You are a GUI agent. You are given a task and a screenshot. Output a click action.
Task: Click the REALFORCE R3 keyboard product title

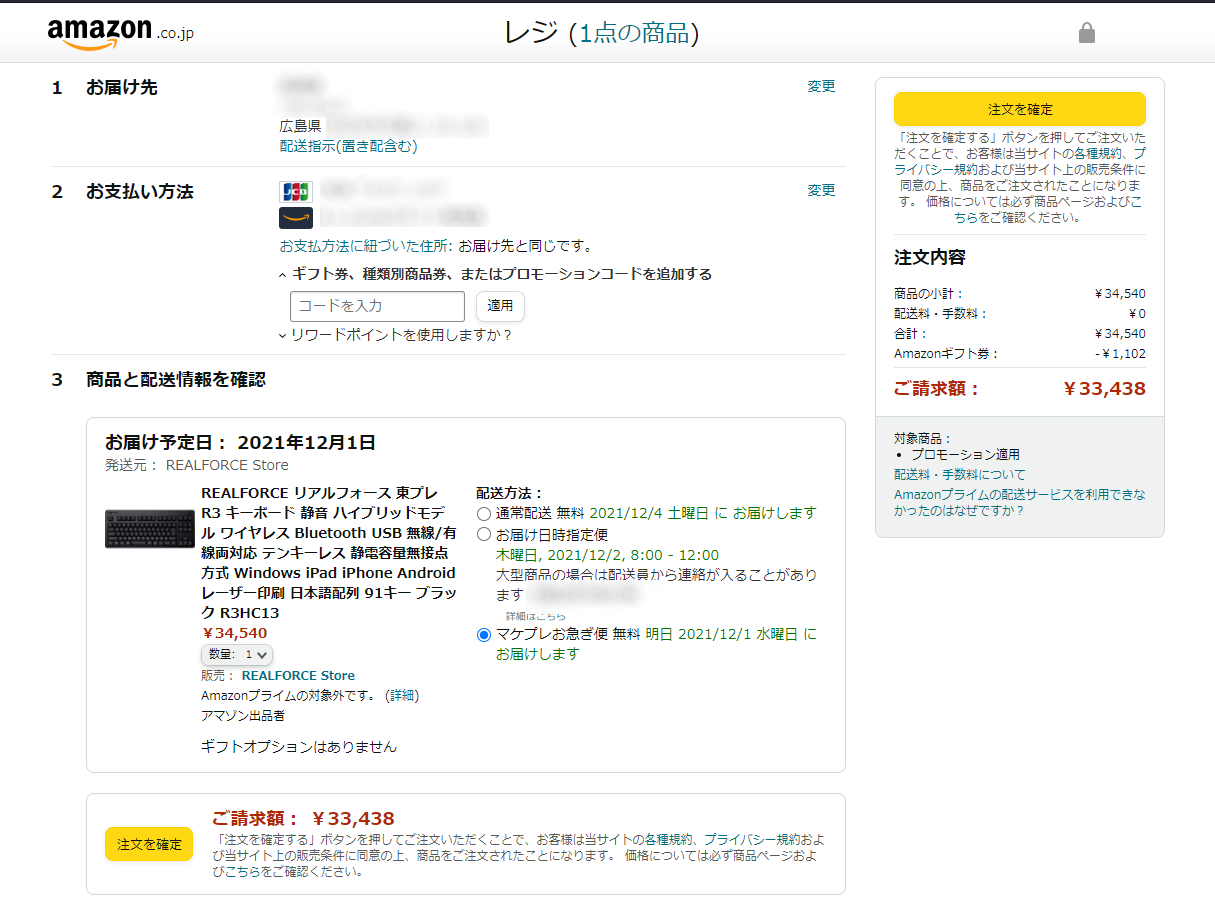tap(330, 553)
